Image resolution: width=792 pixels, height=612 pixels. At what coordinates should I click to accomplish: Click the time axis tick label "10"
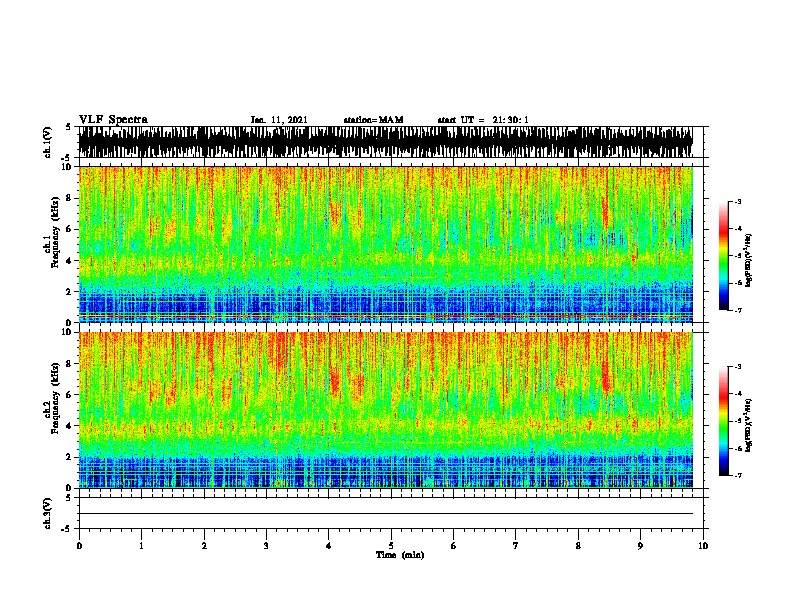703,546
